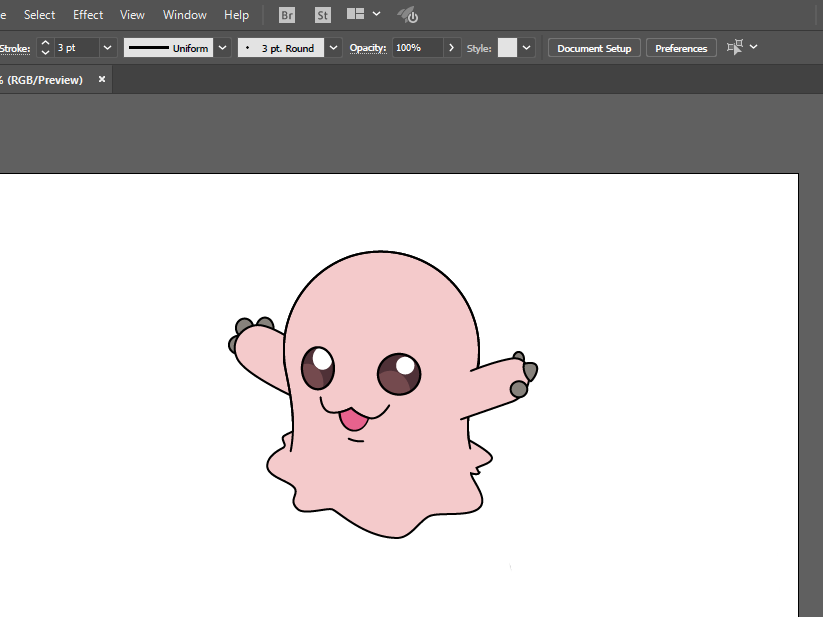Expand the Align options dropdown arrow
Viewport: 823px width, 617px height.
754,47
